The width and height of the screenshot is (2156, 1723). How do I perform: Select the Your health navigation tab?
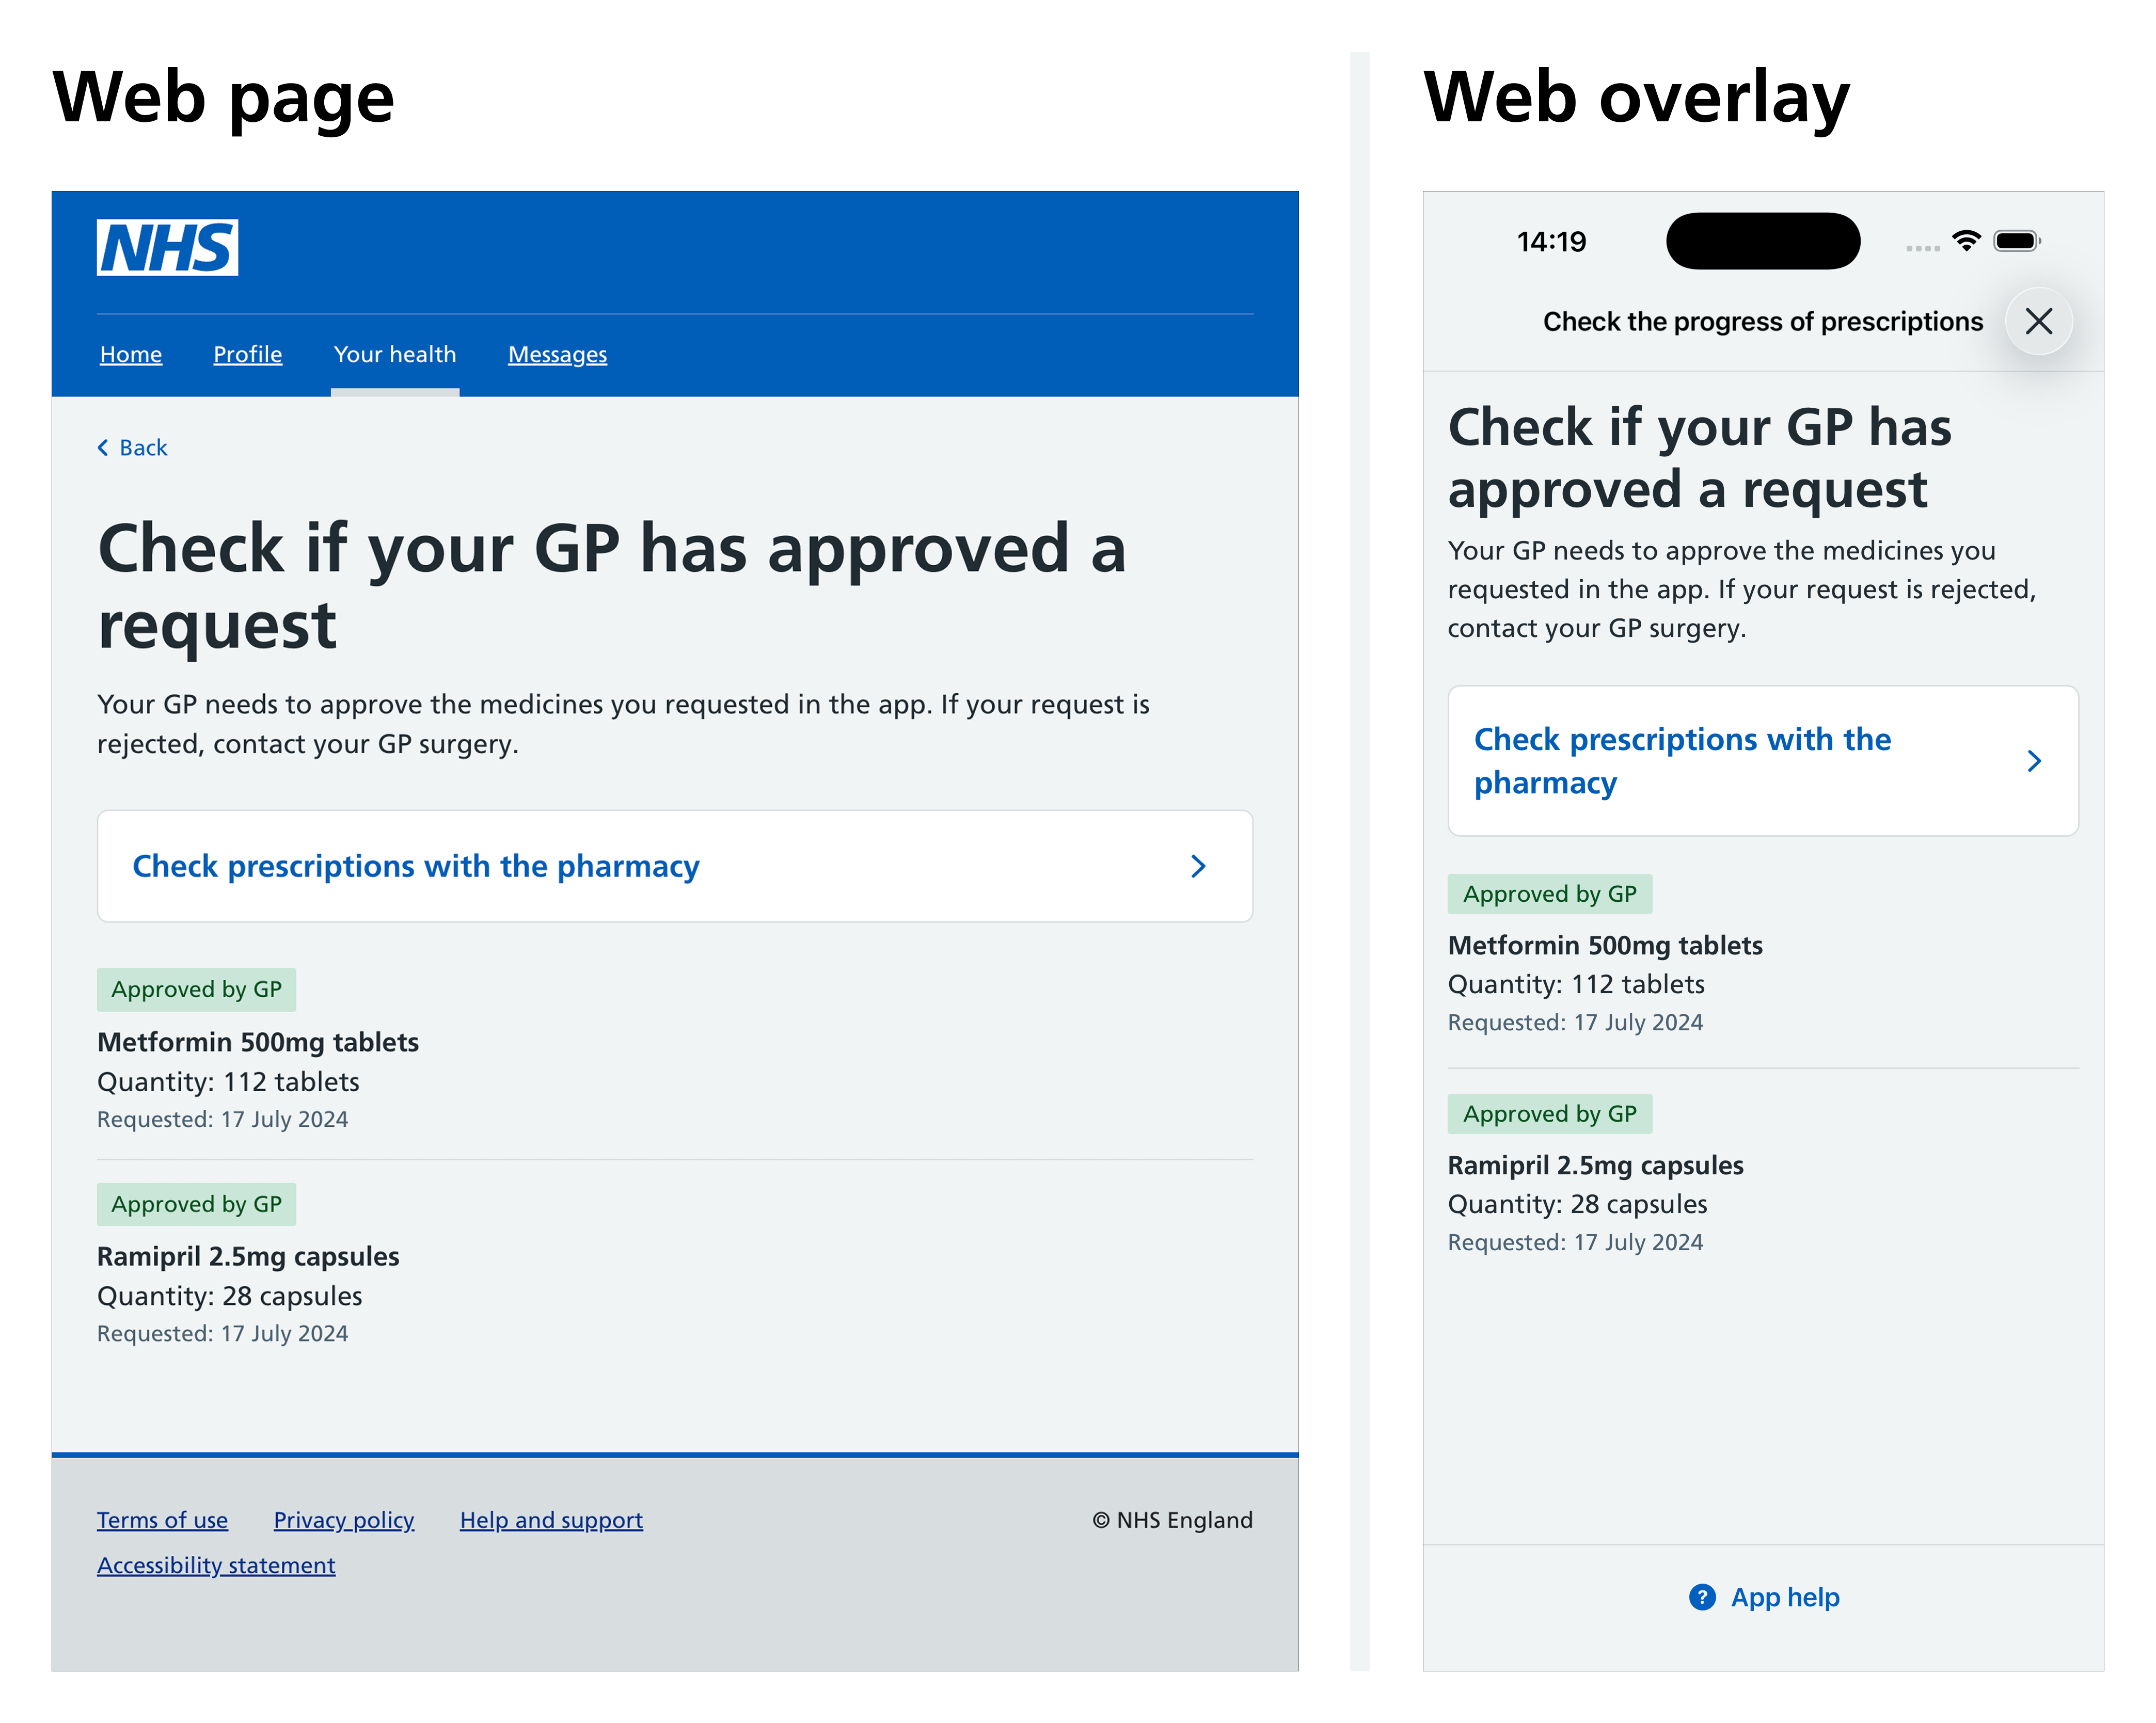395,354
